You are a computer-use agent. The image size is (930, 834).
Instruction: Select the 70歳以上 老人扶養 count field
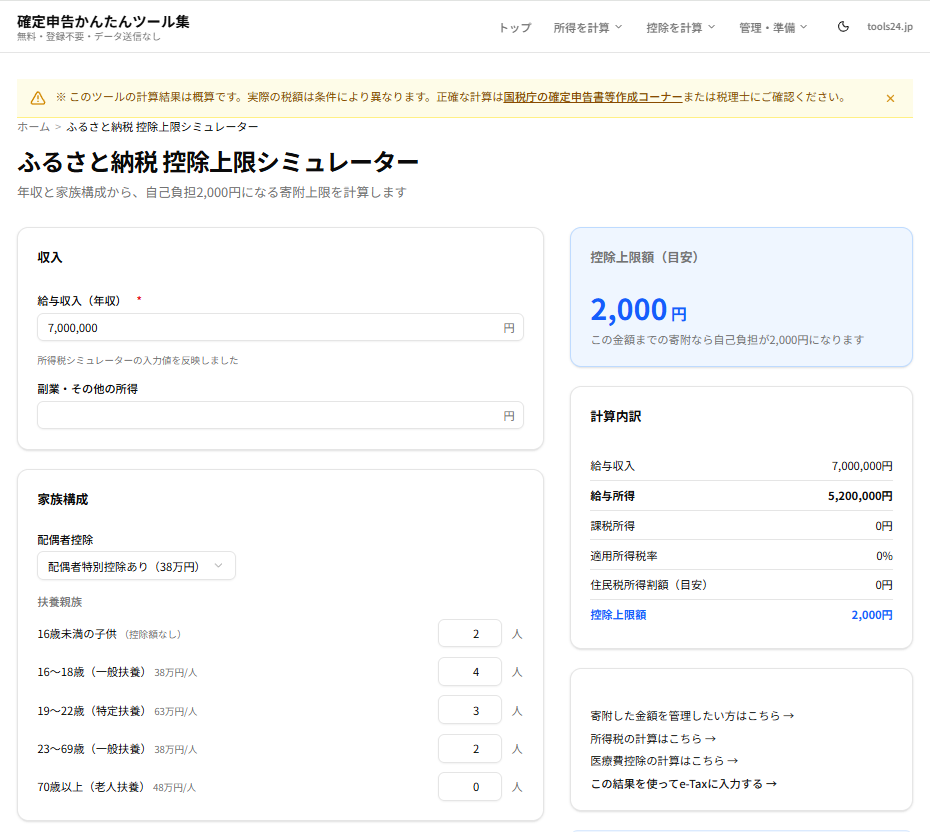click(x=470, y=787)
